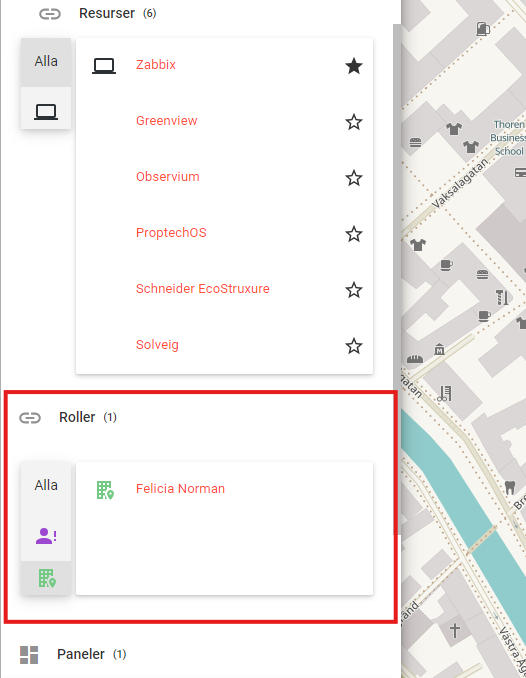
Task: Click the building icon next to Felicia Norman
Action: [x=105, y=490]
